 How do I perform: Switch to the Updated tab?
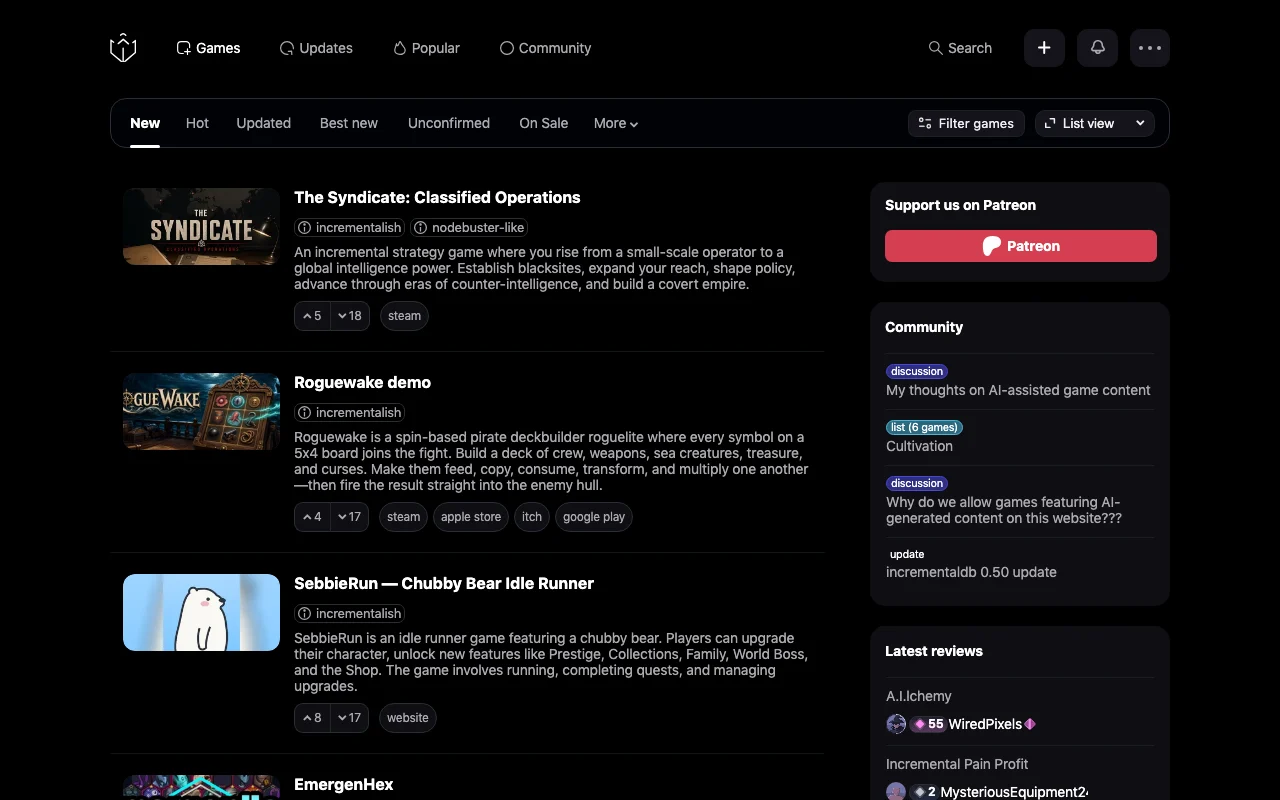tap(263, 123)
